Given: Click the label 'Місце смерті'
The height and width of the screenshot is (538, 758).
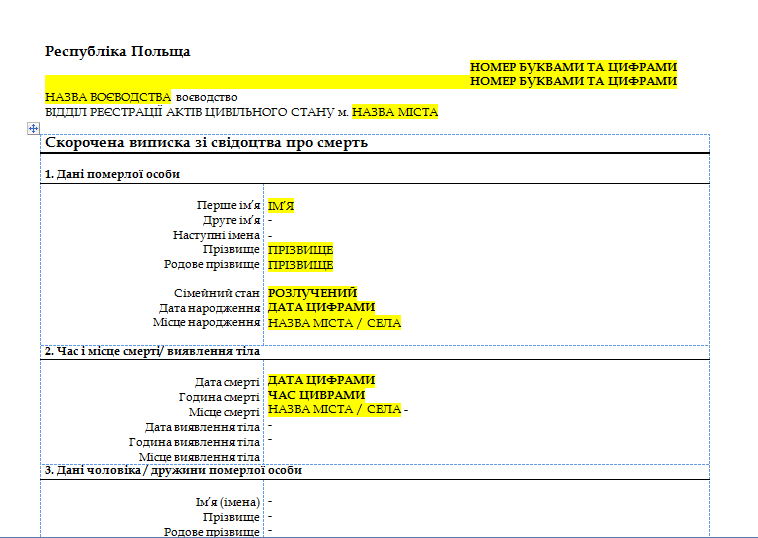Looking at the screenshot, I should [x=224, y=412].
